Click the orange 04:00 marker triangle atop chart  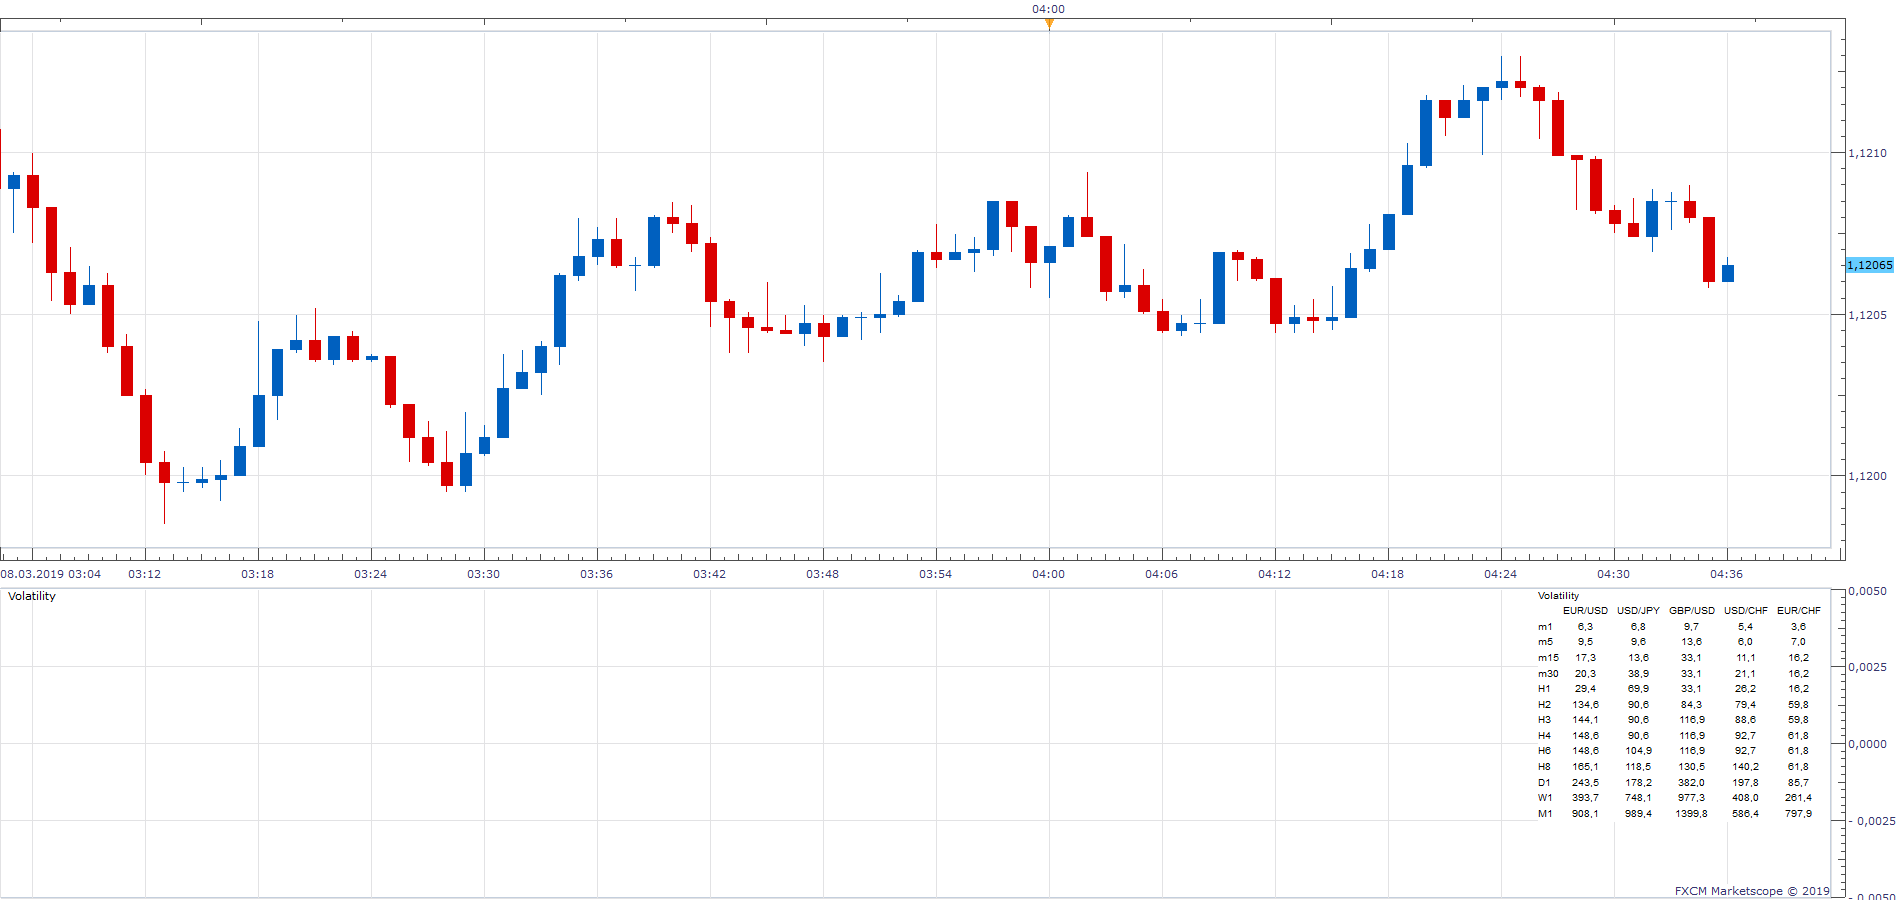[x=1049, y=24]
